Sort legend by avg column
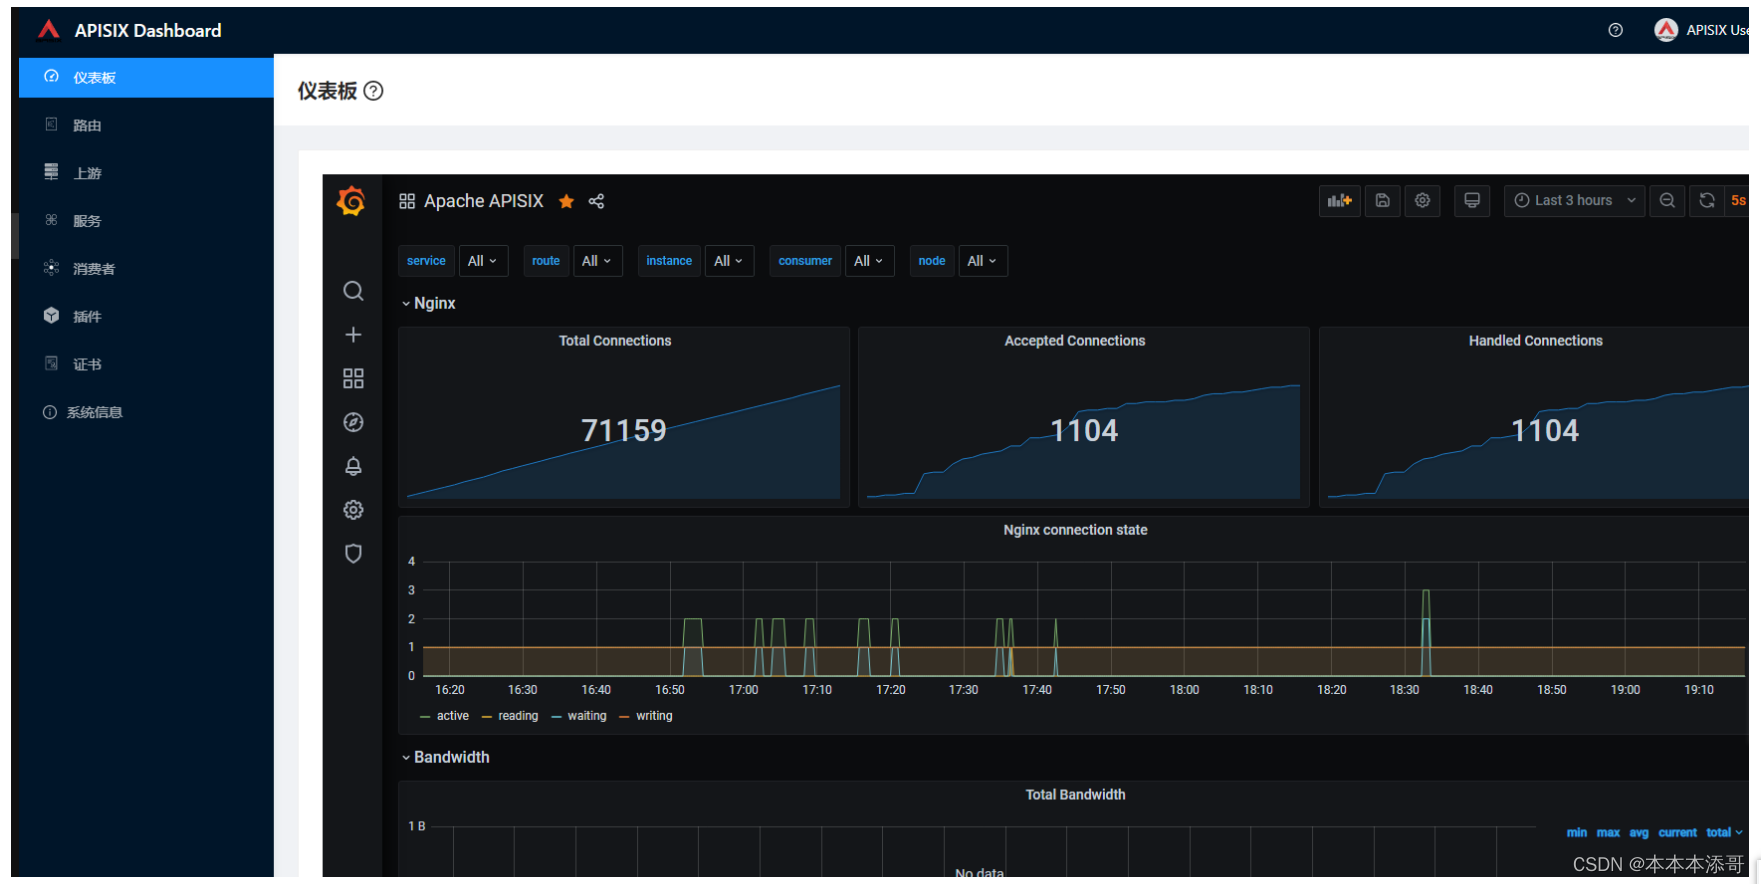 coord(1639,833)
